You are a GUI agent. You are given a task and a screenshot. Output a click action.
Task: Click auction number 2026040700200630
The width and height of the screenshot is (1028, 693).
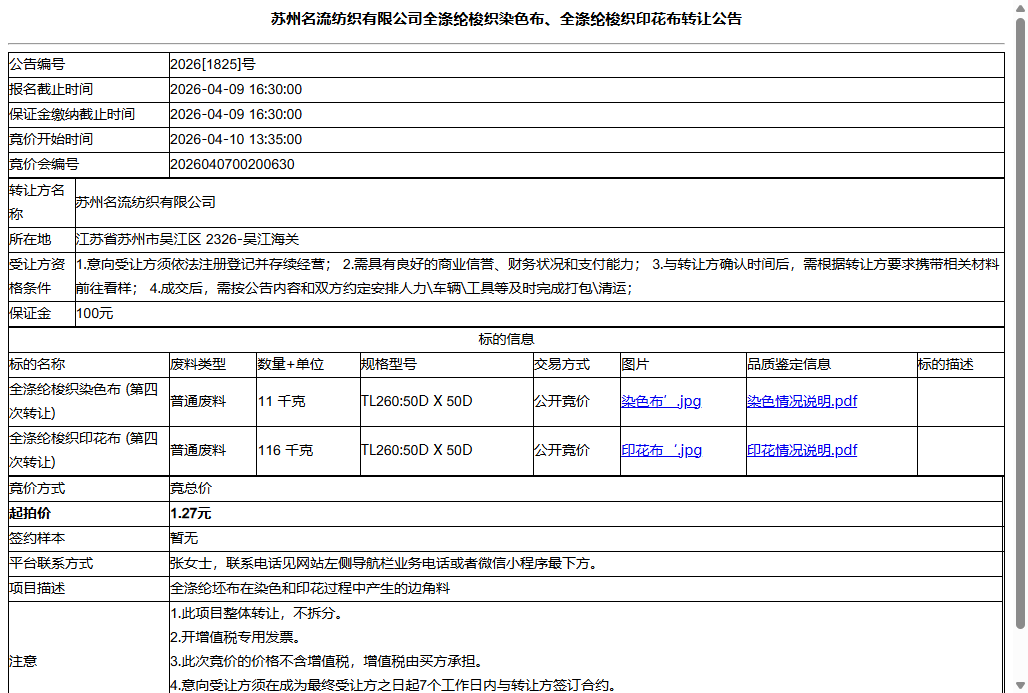click(232, 164)
